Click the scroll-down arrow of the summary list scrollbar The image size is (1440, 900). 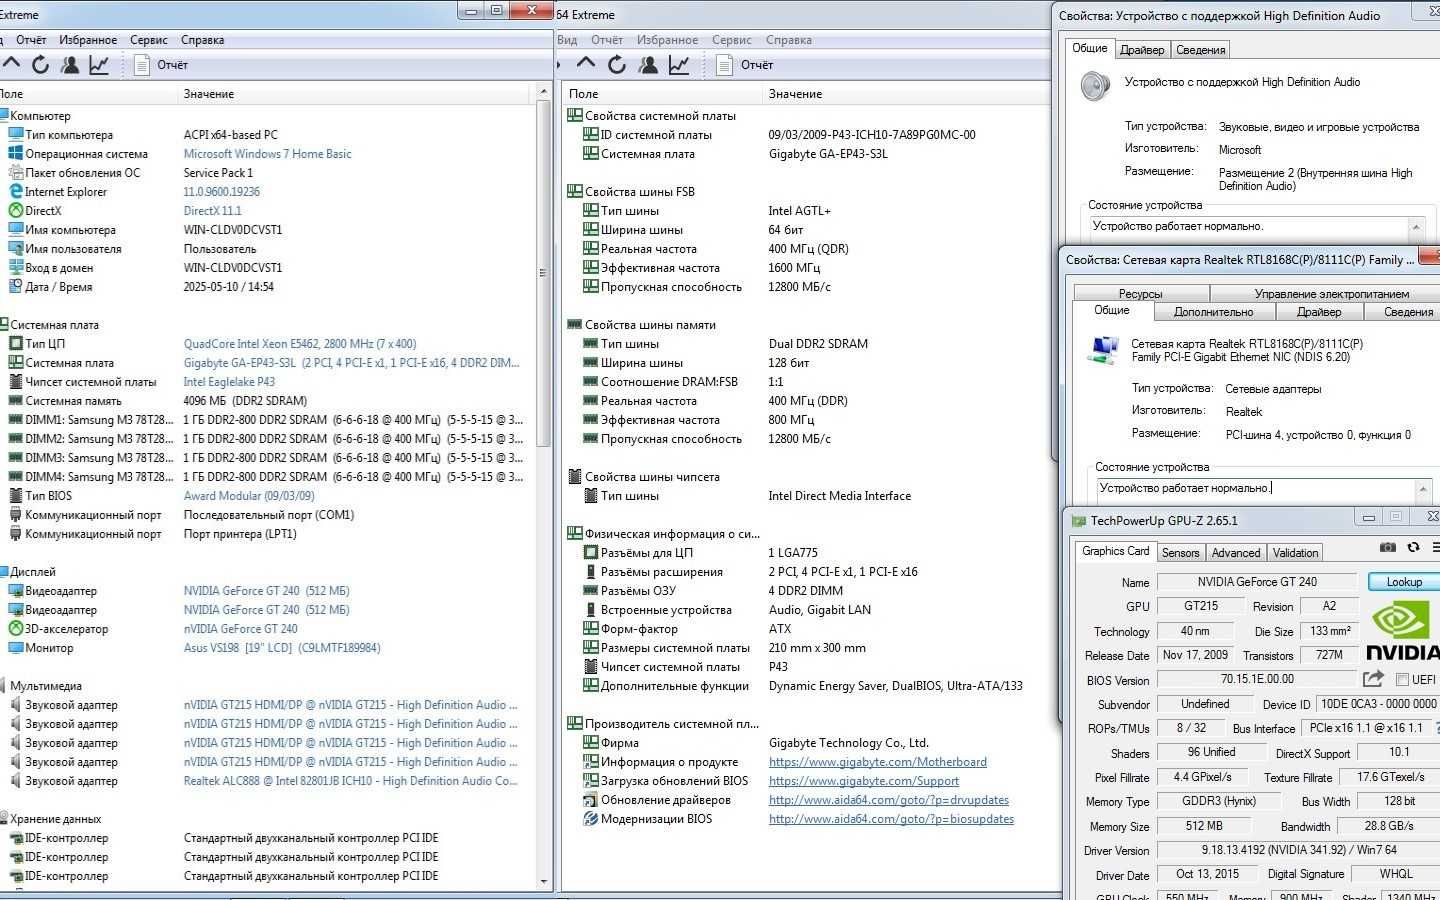(544, 882)
